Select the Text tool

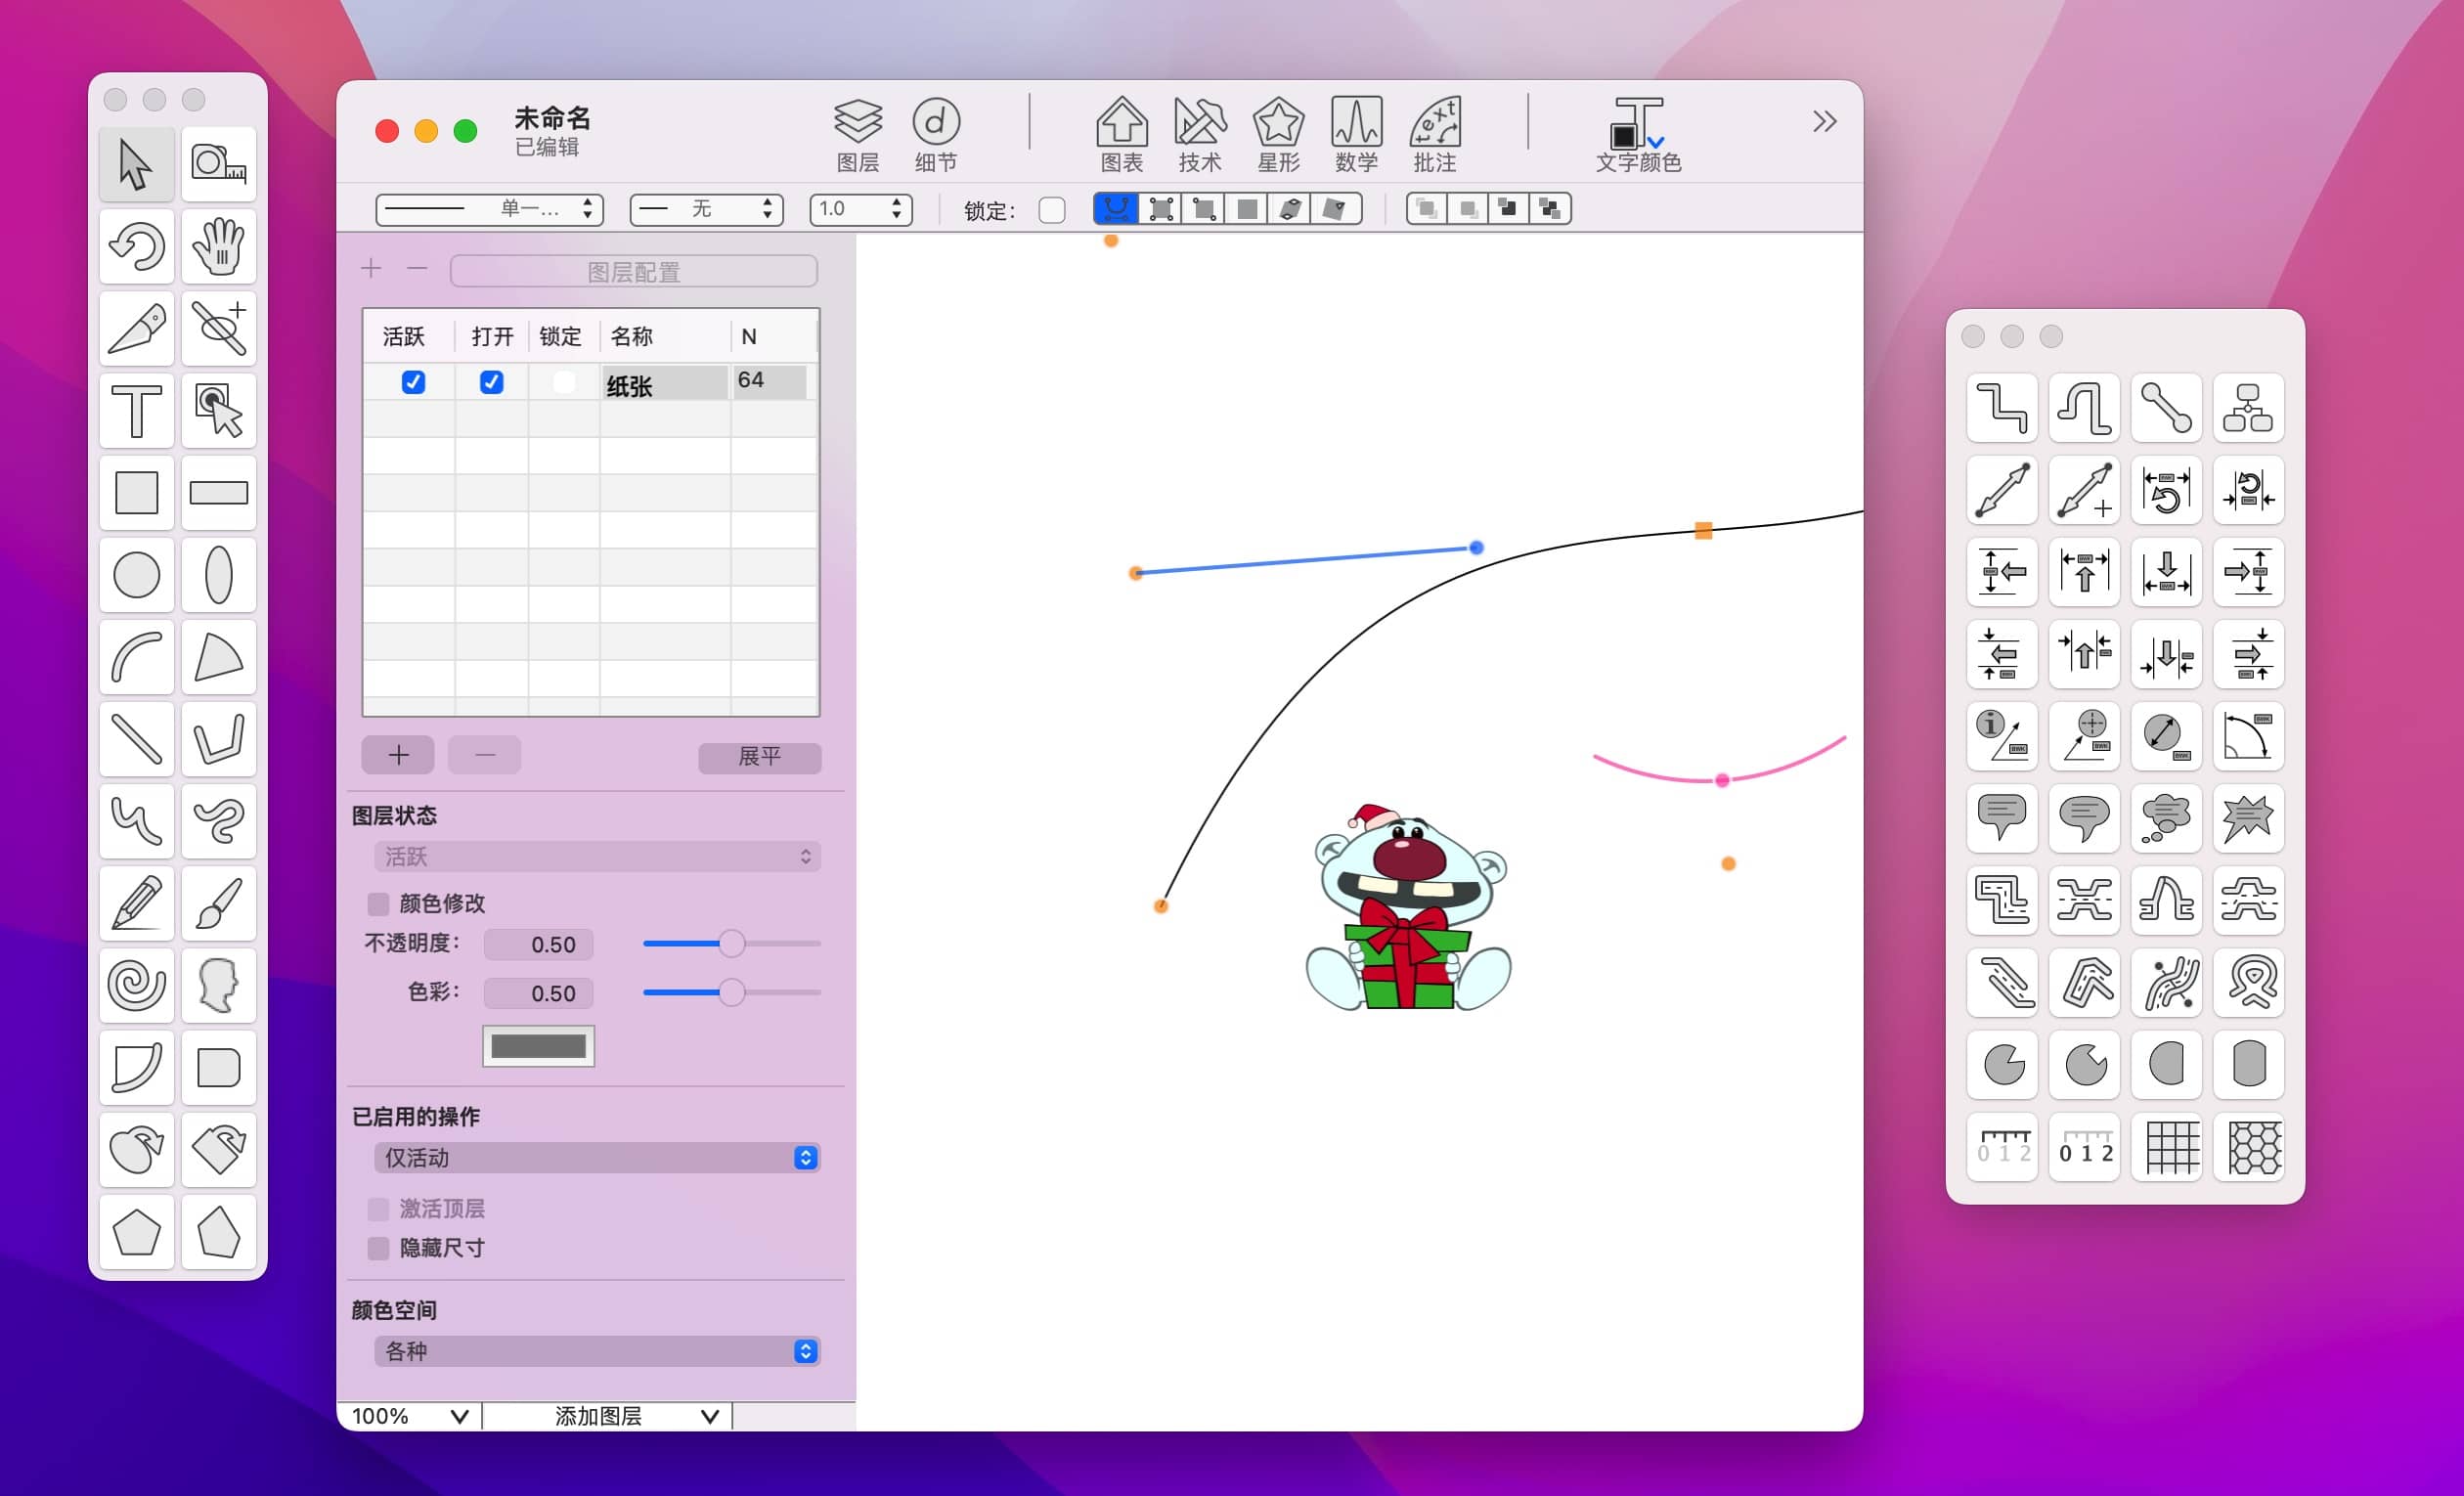137,411
